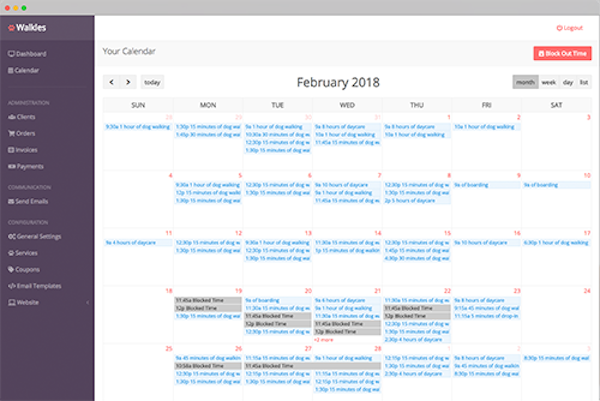600x401 pixels.
Task: Open Feb 7 event '9a 10 hours of daycare'
Action: tap(347, 185)
